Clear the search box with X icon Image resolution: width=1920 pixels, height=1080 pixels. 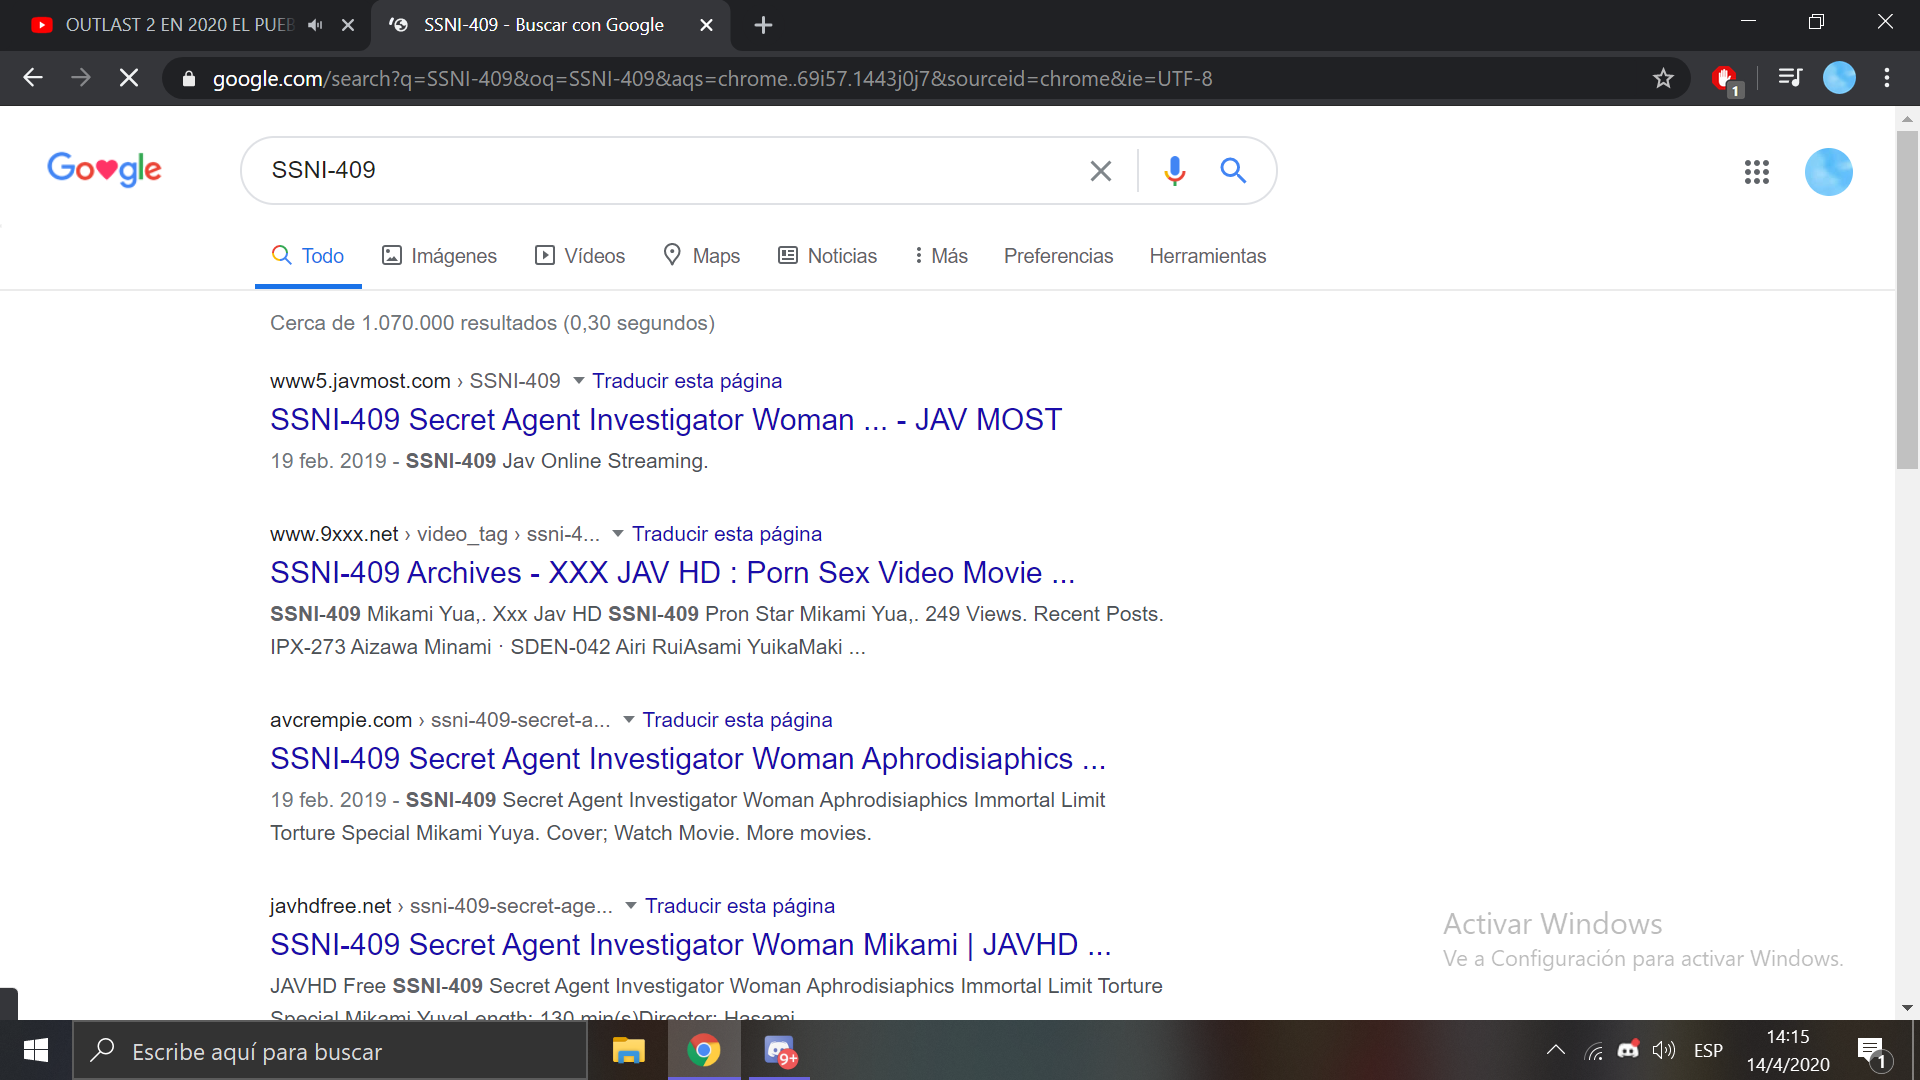pyautogui.click(x=1100, y=171)
